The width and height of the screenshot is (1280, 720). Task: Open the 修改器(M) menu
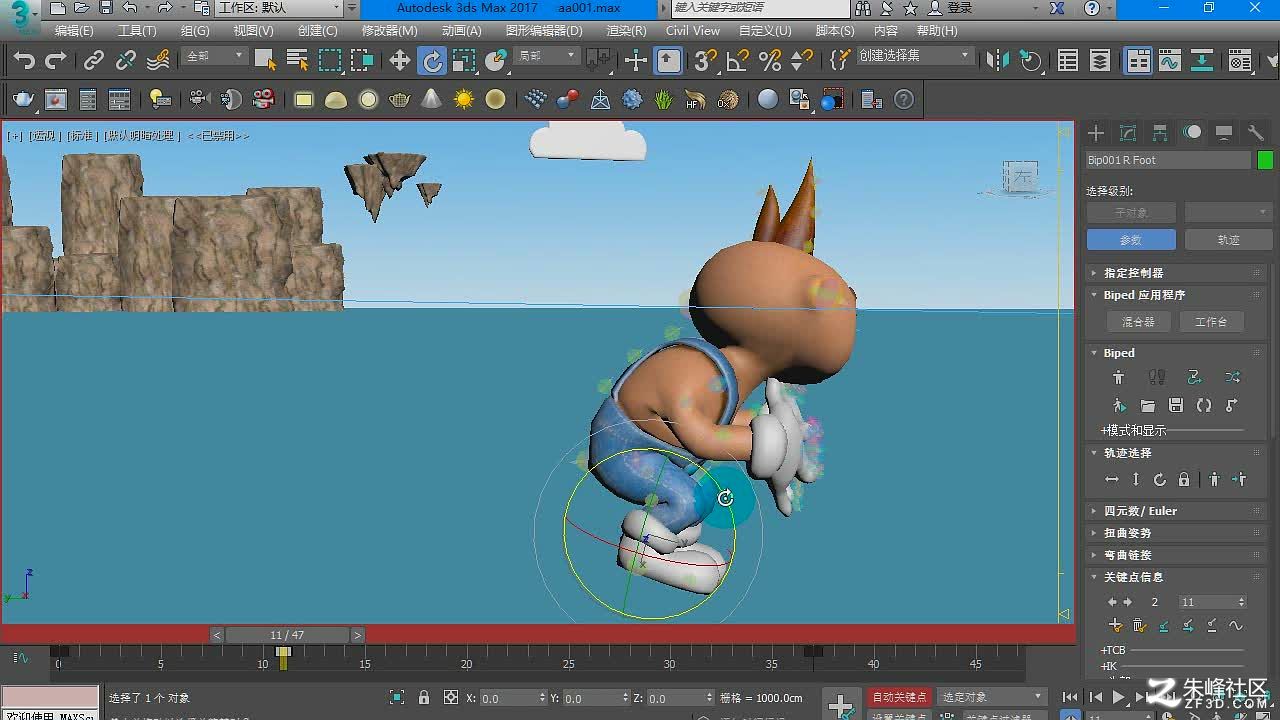(x=390, y=31)
